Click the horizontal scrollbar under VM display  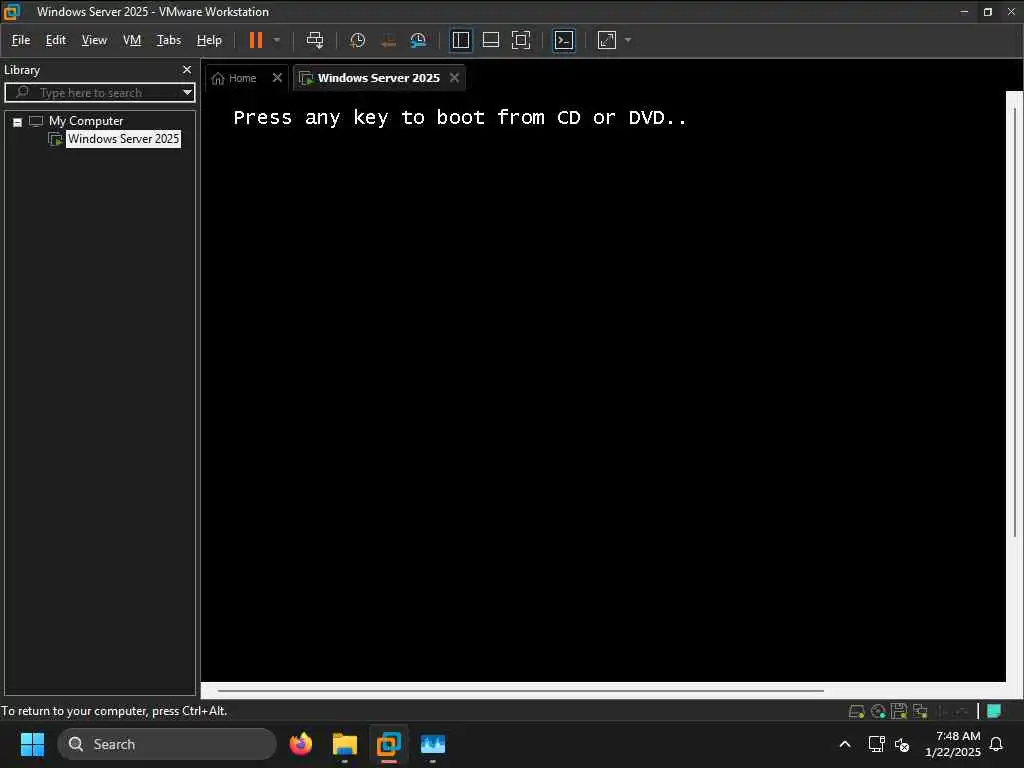coord(520,690)
